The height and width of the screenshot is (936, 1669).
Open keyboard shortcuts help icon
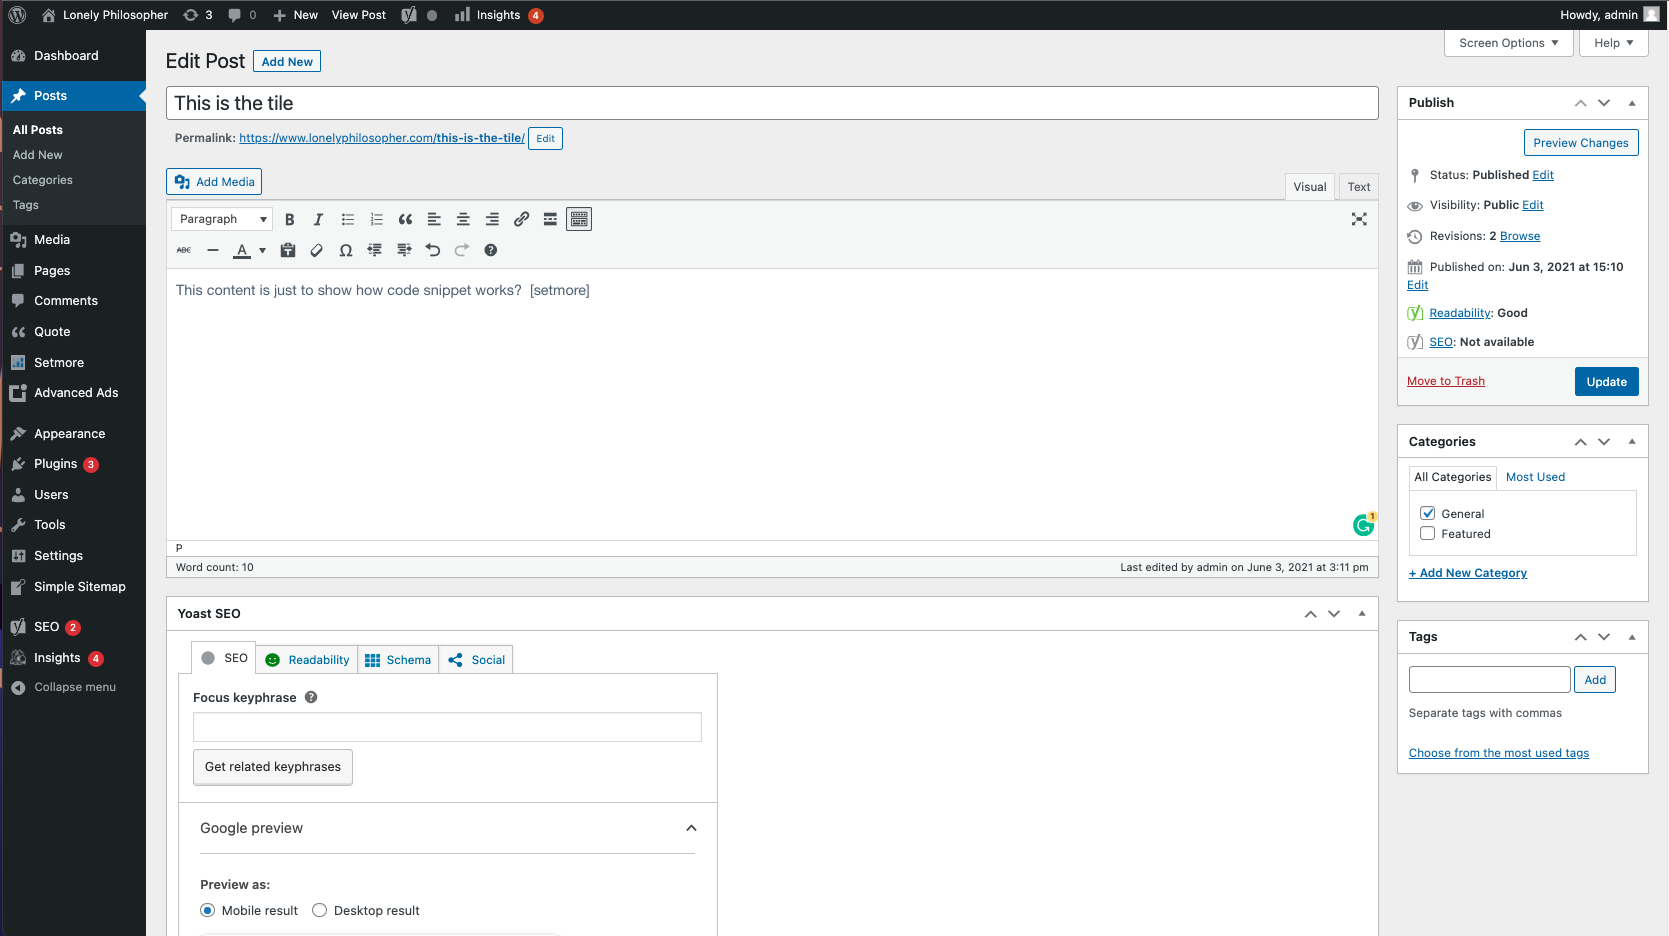pos(491,250)
